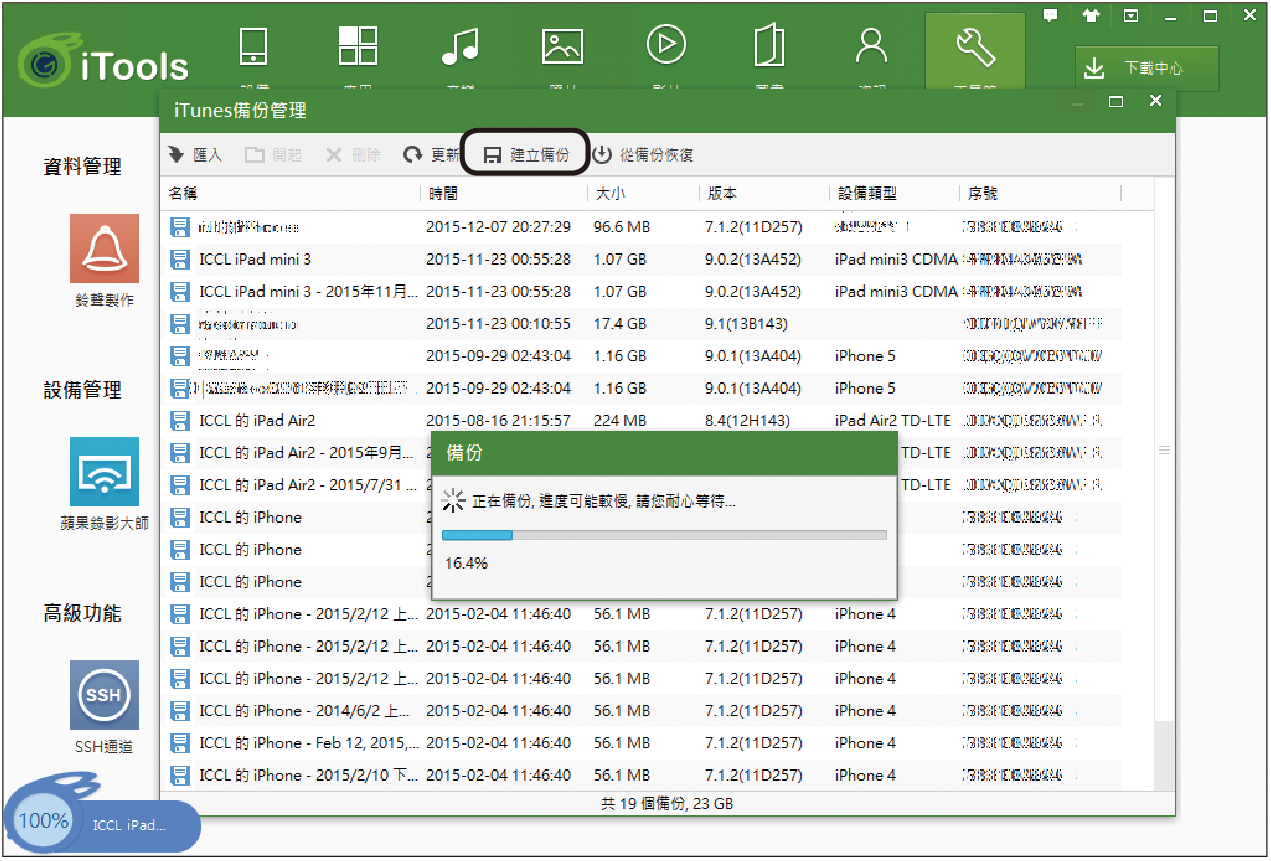Click the 2015-12-07 20:27:29 time cell

(499, 228)
